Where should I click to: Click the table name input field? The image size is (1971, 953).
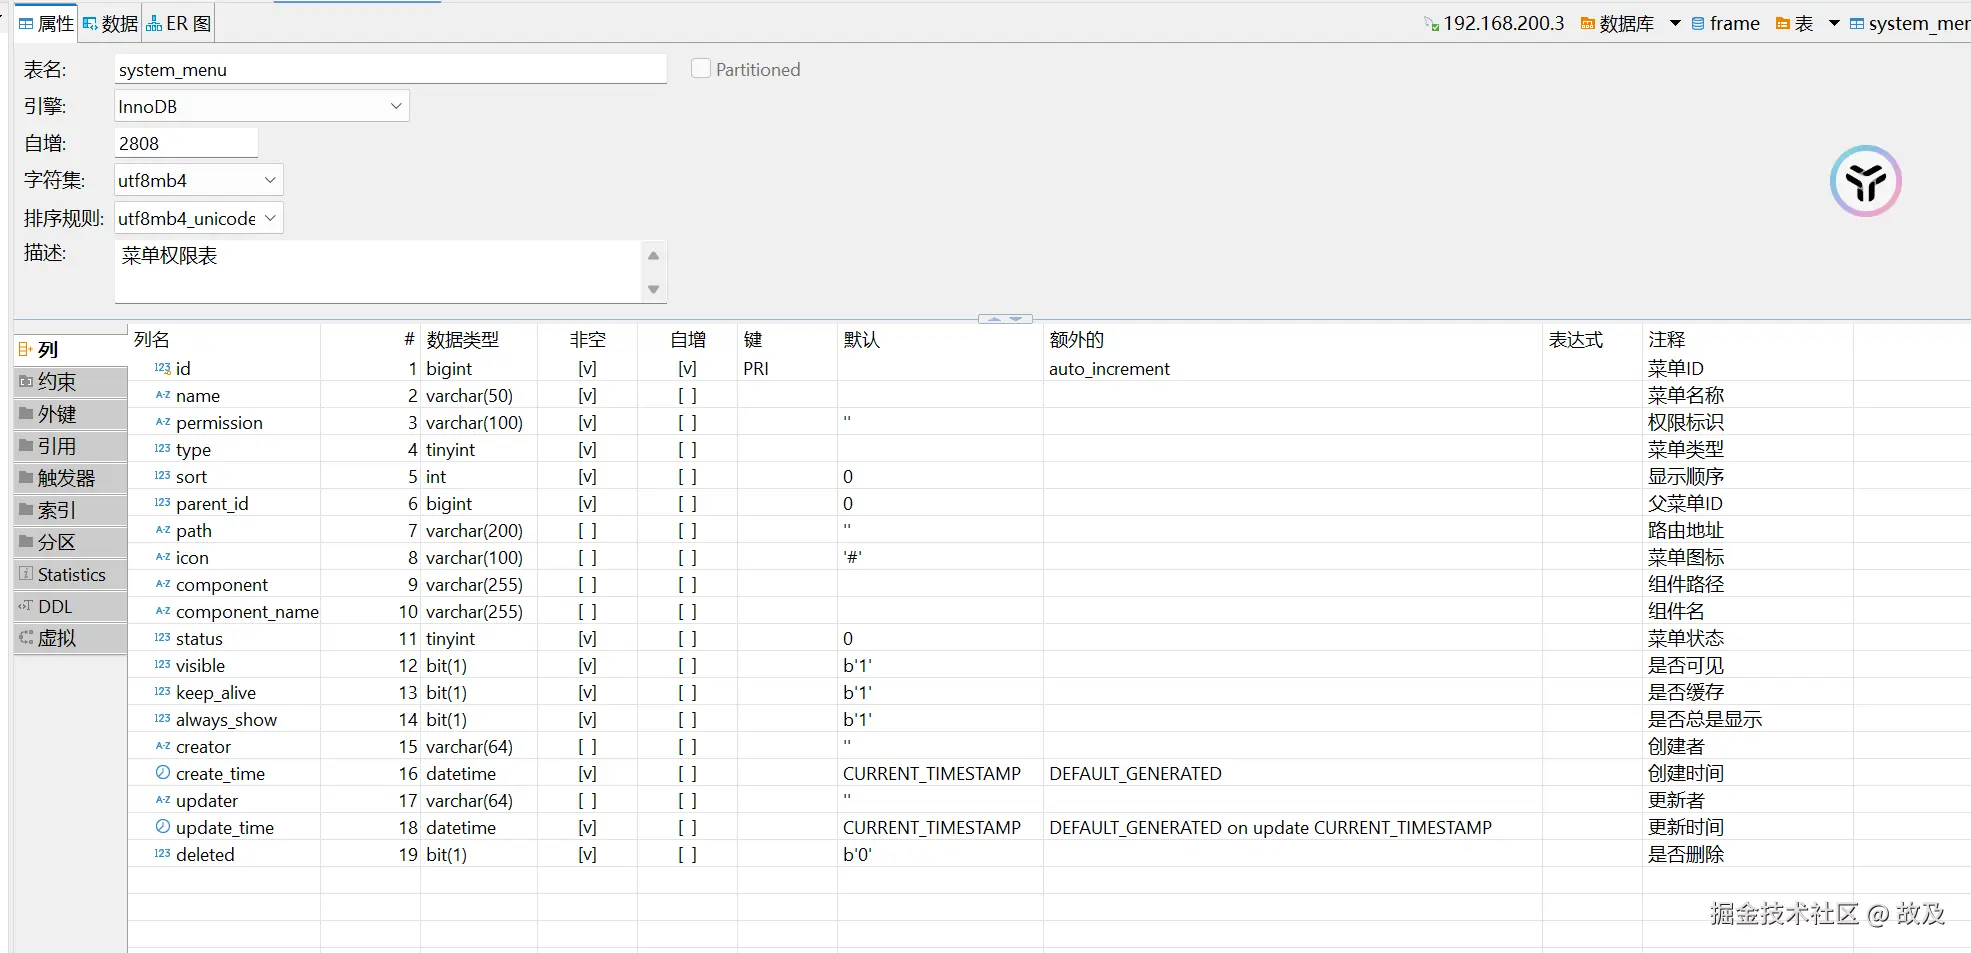click(x=390, y=69)
